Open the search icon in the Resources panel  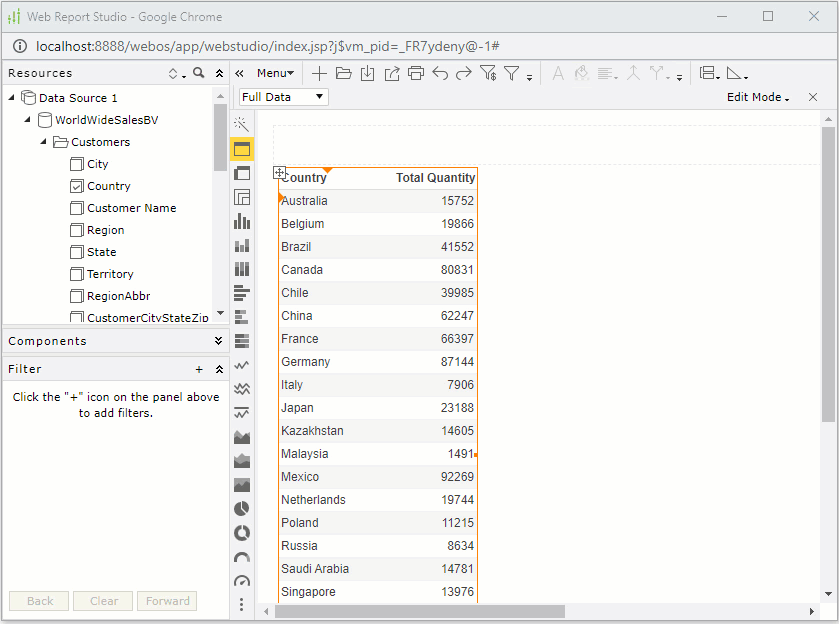click(x=199, y=72)
